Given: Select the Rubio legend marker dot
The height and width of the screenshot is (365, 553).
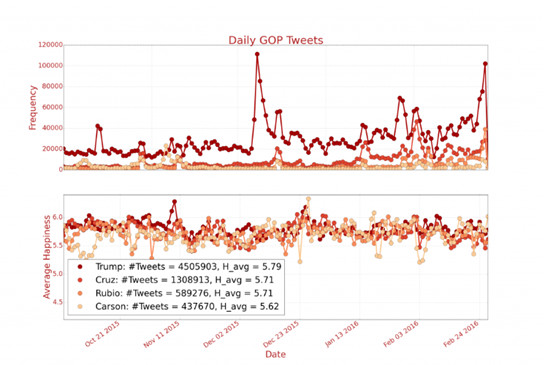Looking at the screenshot, I should pos(80,293).
